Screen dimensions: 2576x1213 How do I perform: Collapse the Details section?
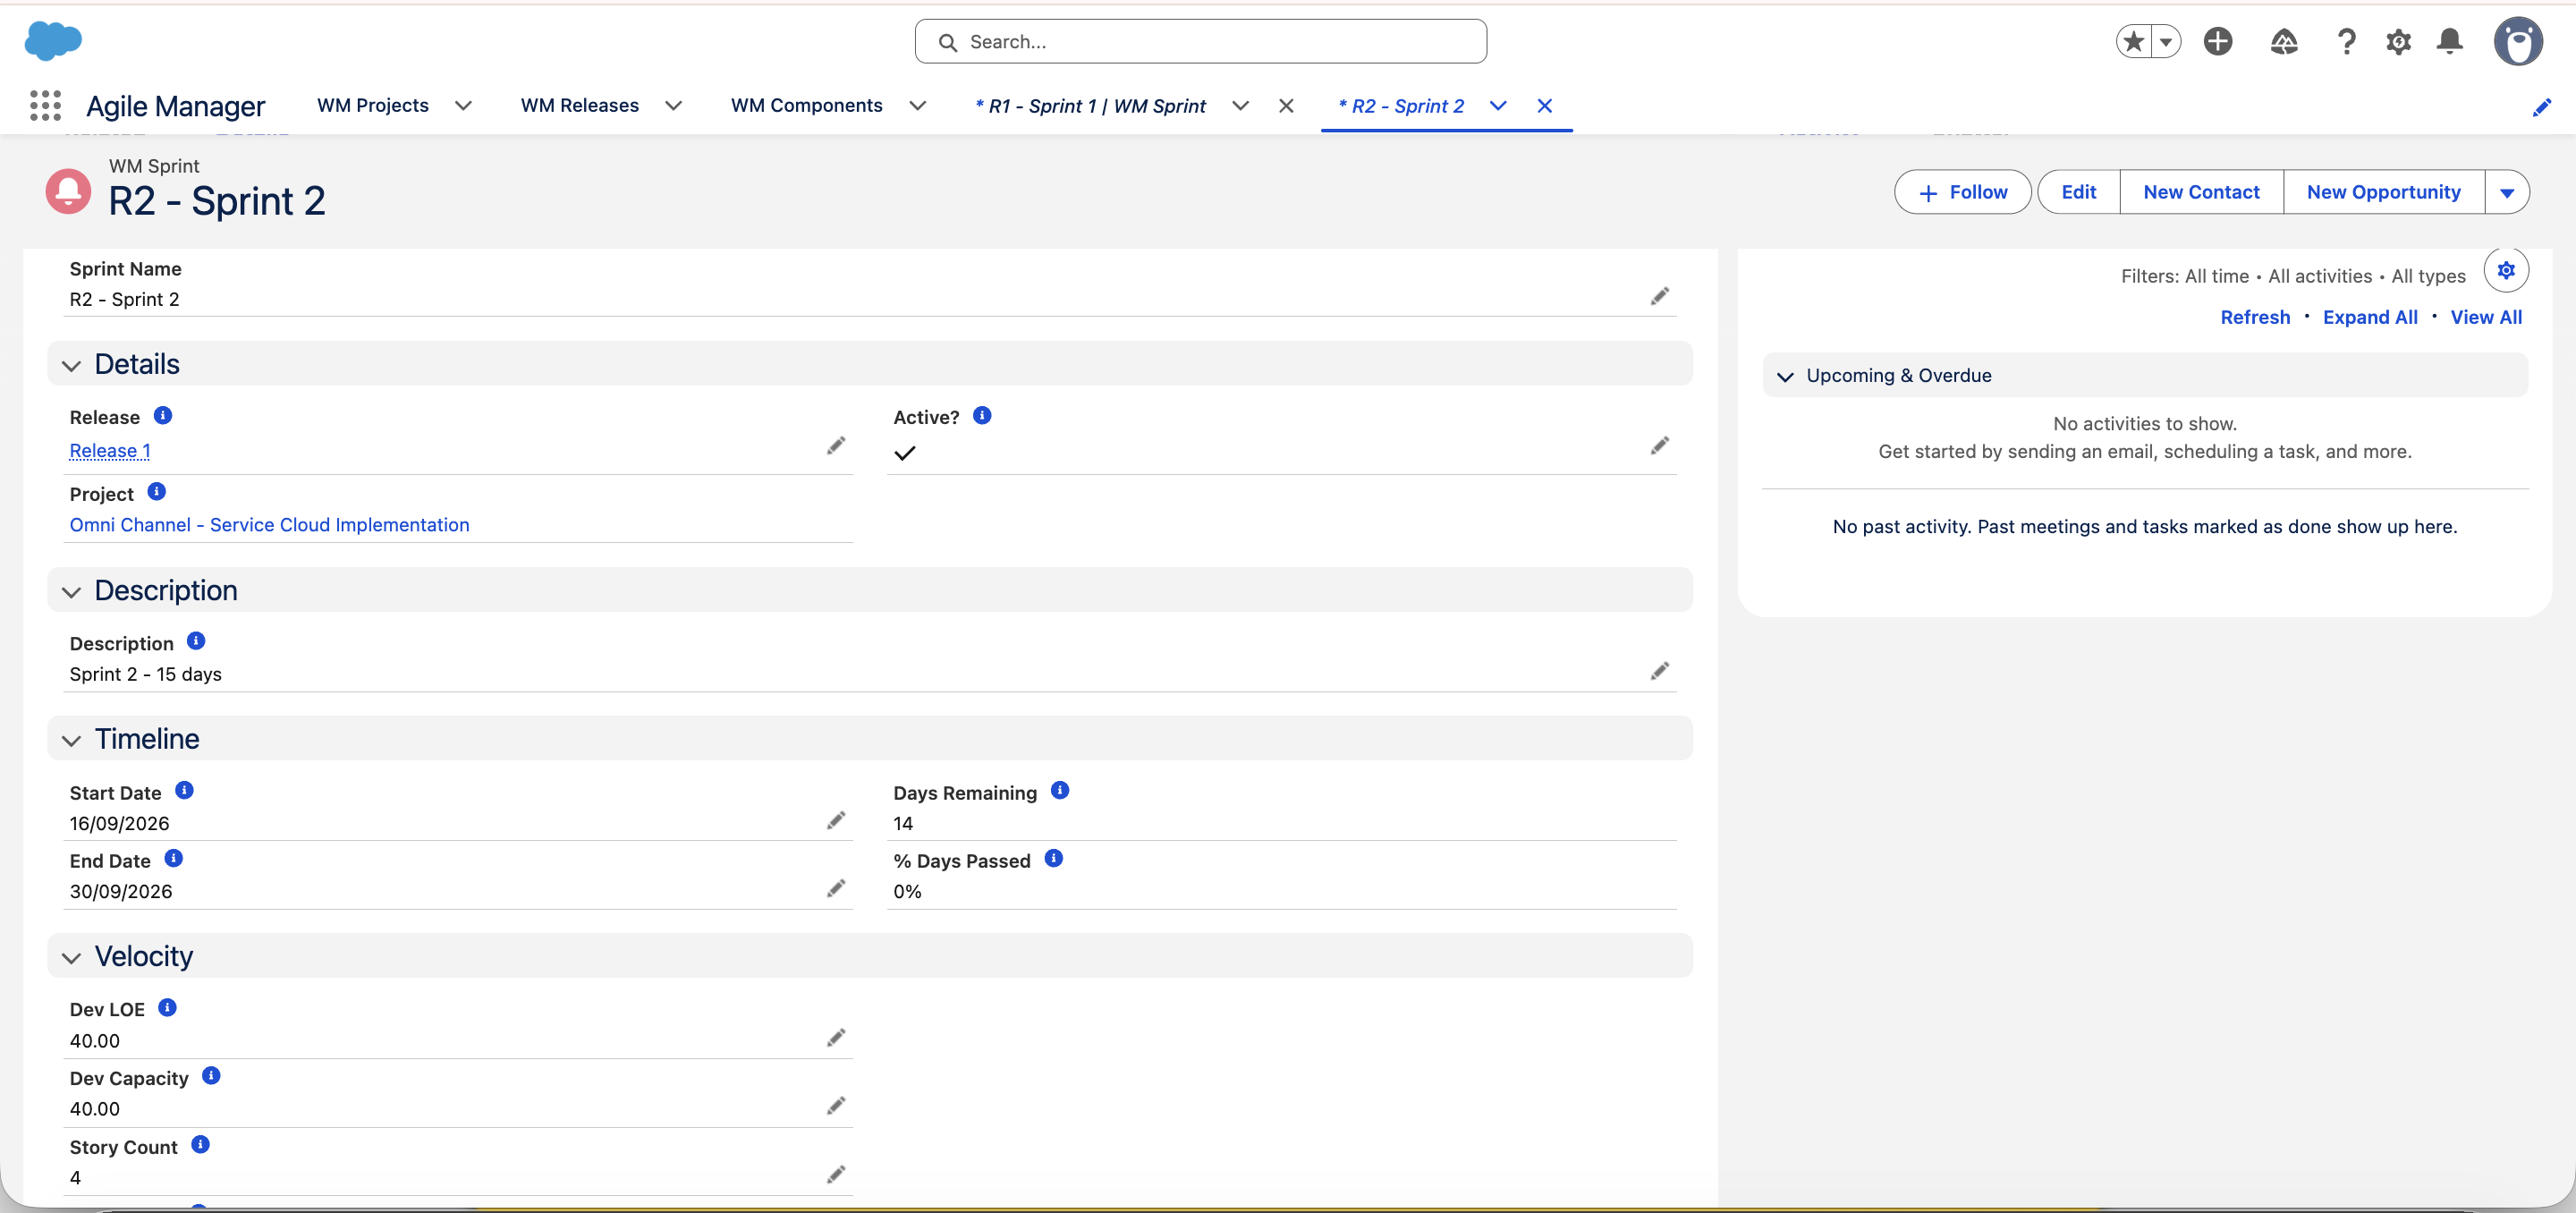(71, 365)
